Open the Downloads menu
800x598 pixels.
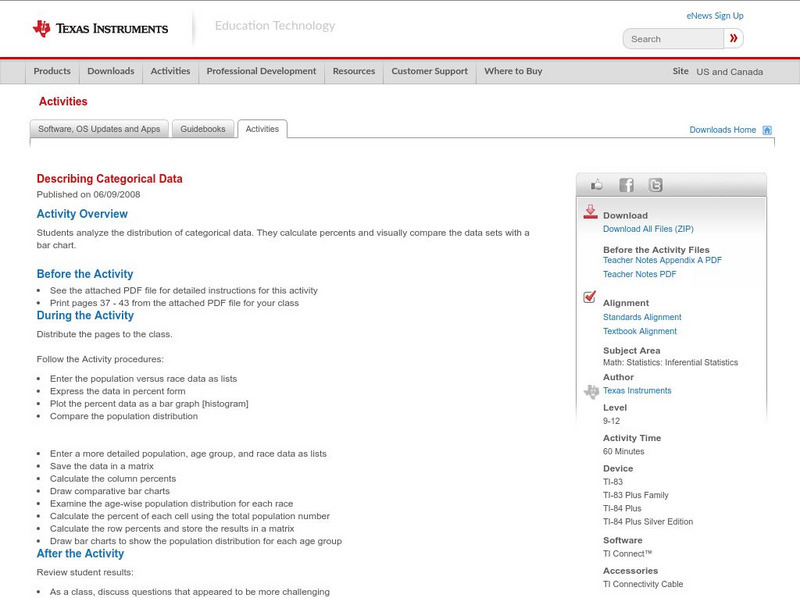click(111, 71)
